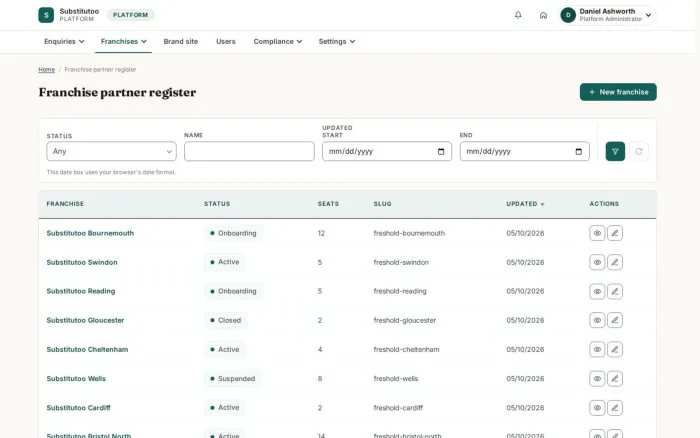Edit Substitutoo Reading with pencil icon

point(615,292)
